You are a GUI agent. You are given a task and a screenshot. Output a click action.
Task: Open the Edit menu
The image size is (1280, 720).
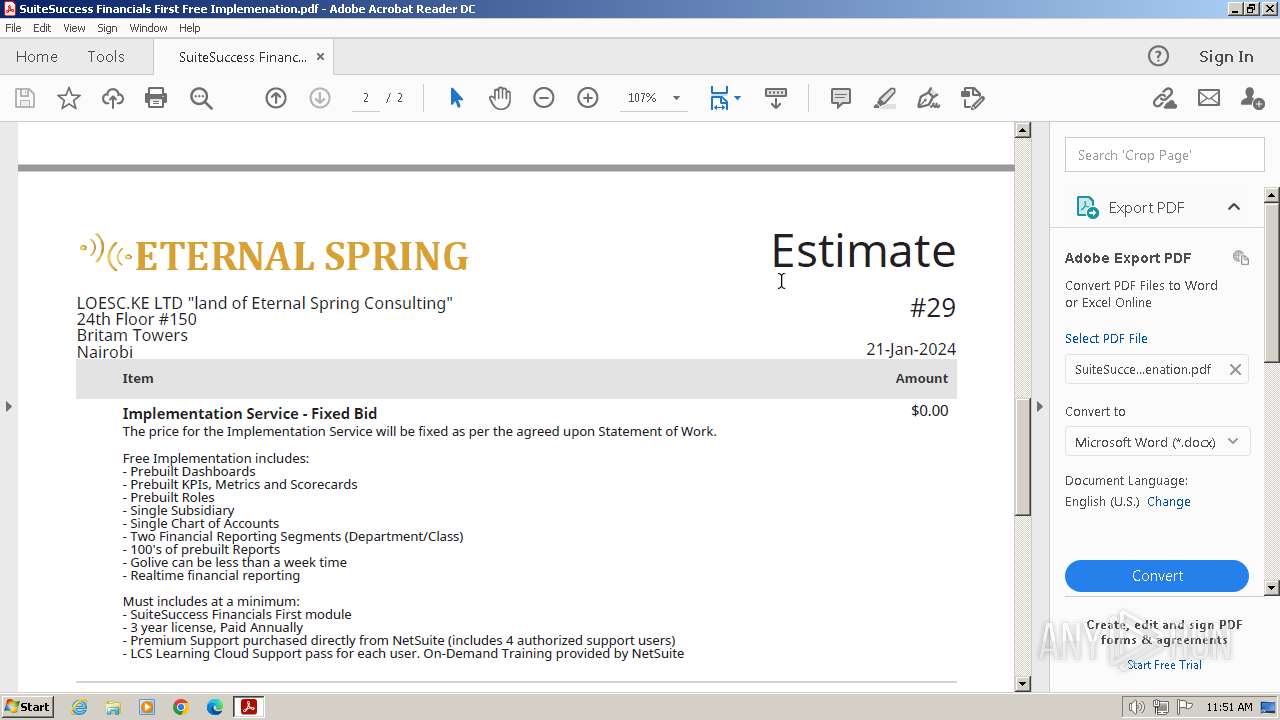(x=42, y=28)
